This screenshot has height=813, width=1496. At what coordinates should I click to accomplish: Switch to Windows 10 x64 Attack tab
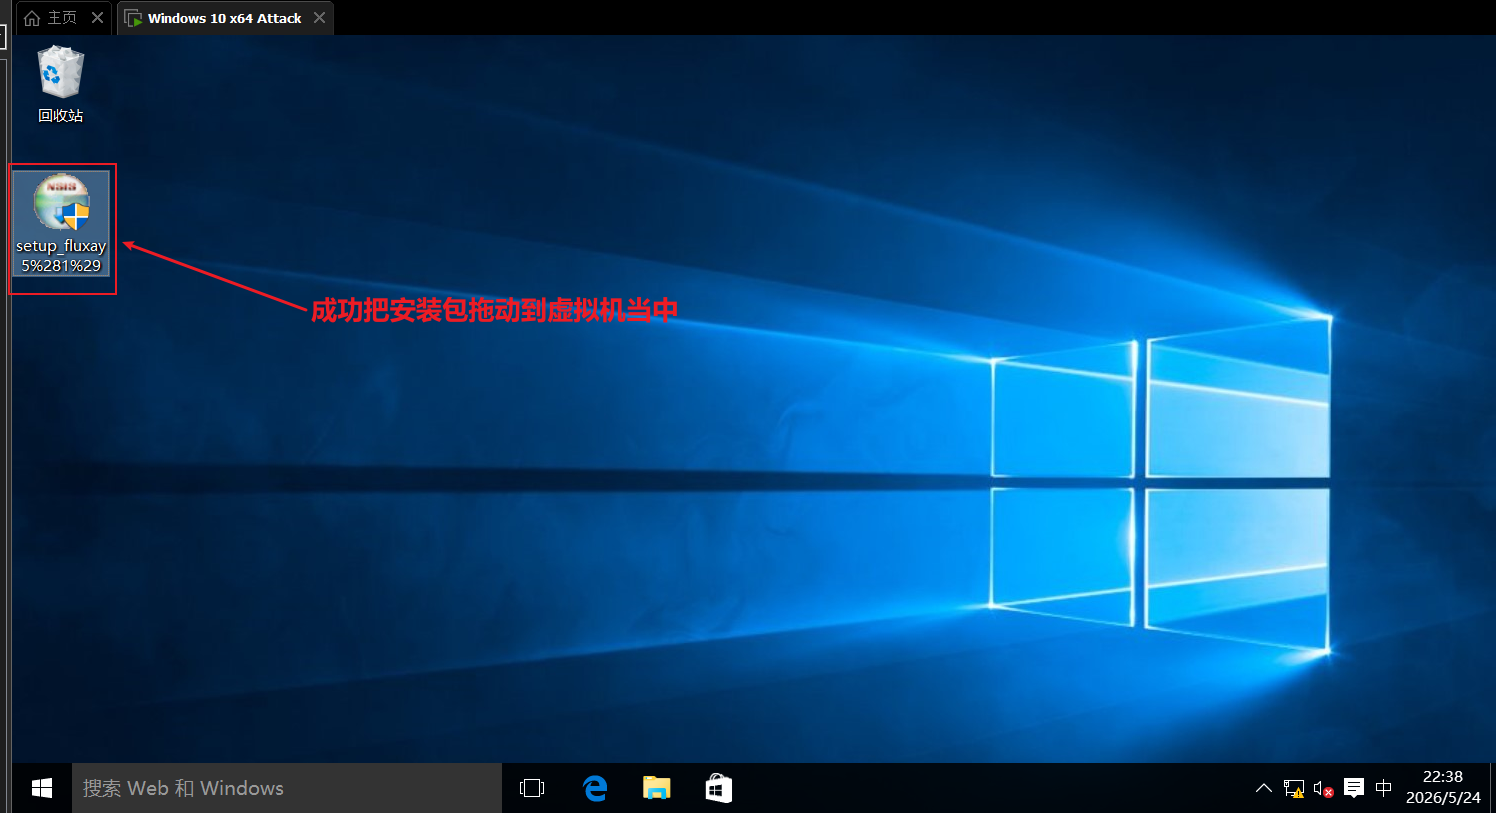(224, 18)
